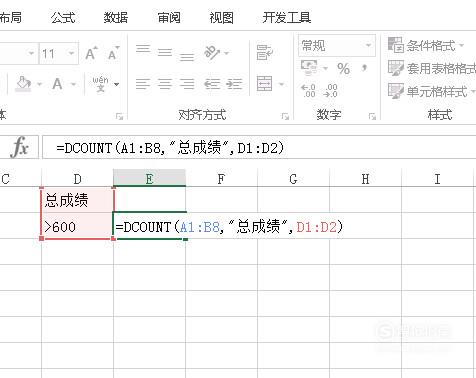Open 数字 dialog launcher
Screen dimensions: 476x378
pyautogui.click(x=372, y=116)
